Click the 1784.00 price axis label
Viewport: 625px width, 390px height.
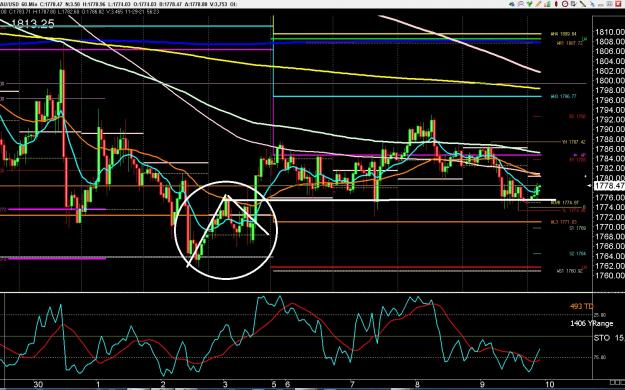(609, 159)
